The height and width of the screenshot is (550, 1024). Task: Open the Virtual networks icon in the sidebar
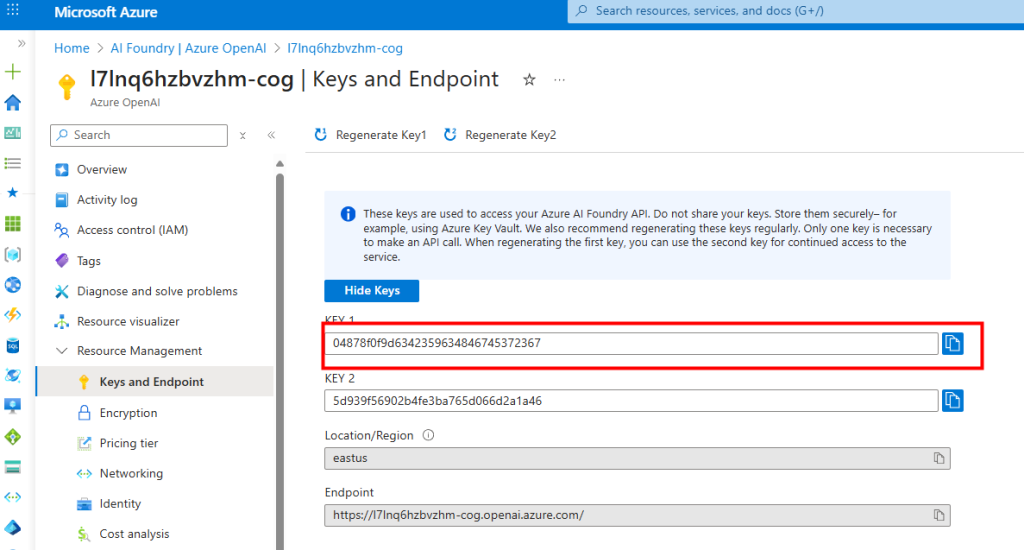point(12,497)
